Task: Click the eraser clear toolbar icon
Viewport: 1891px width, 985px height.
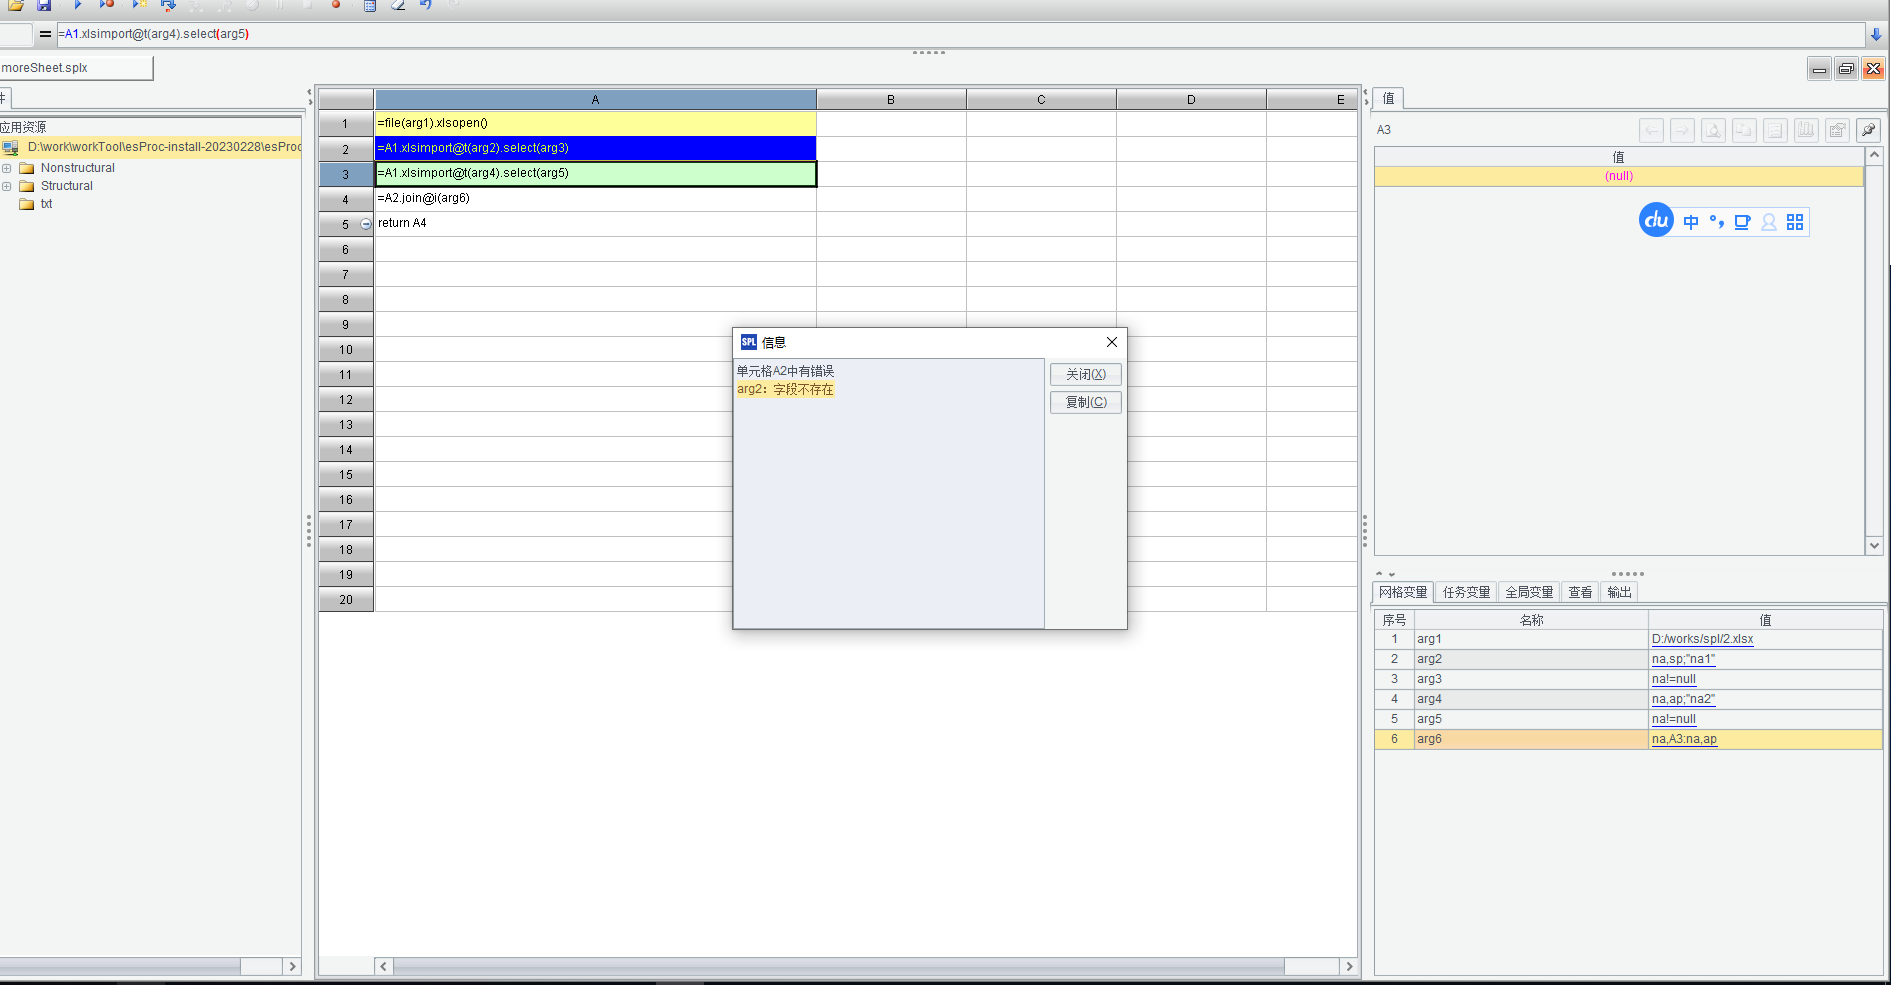Action: coord(398,5)
